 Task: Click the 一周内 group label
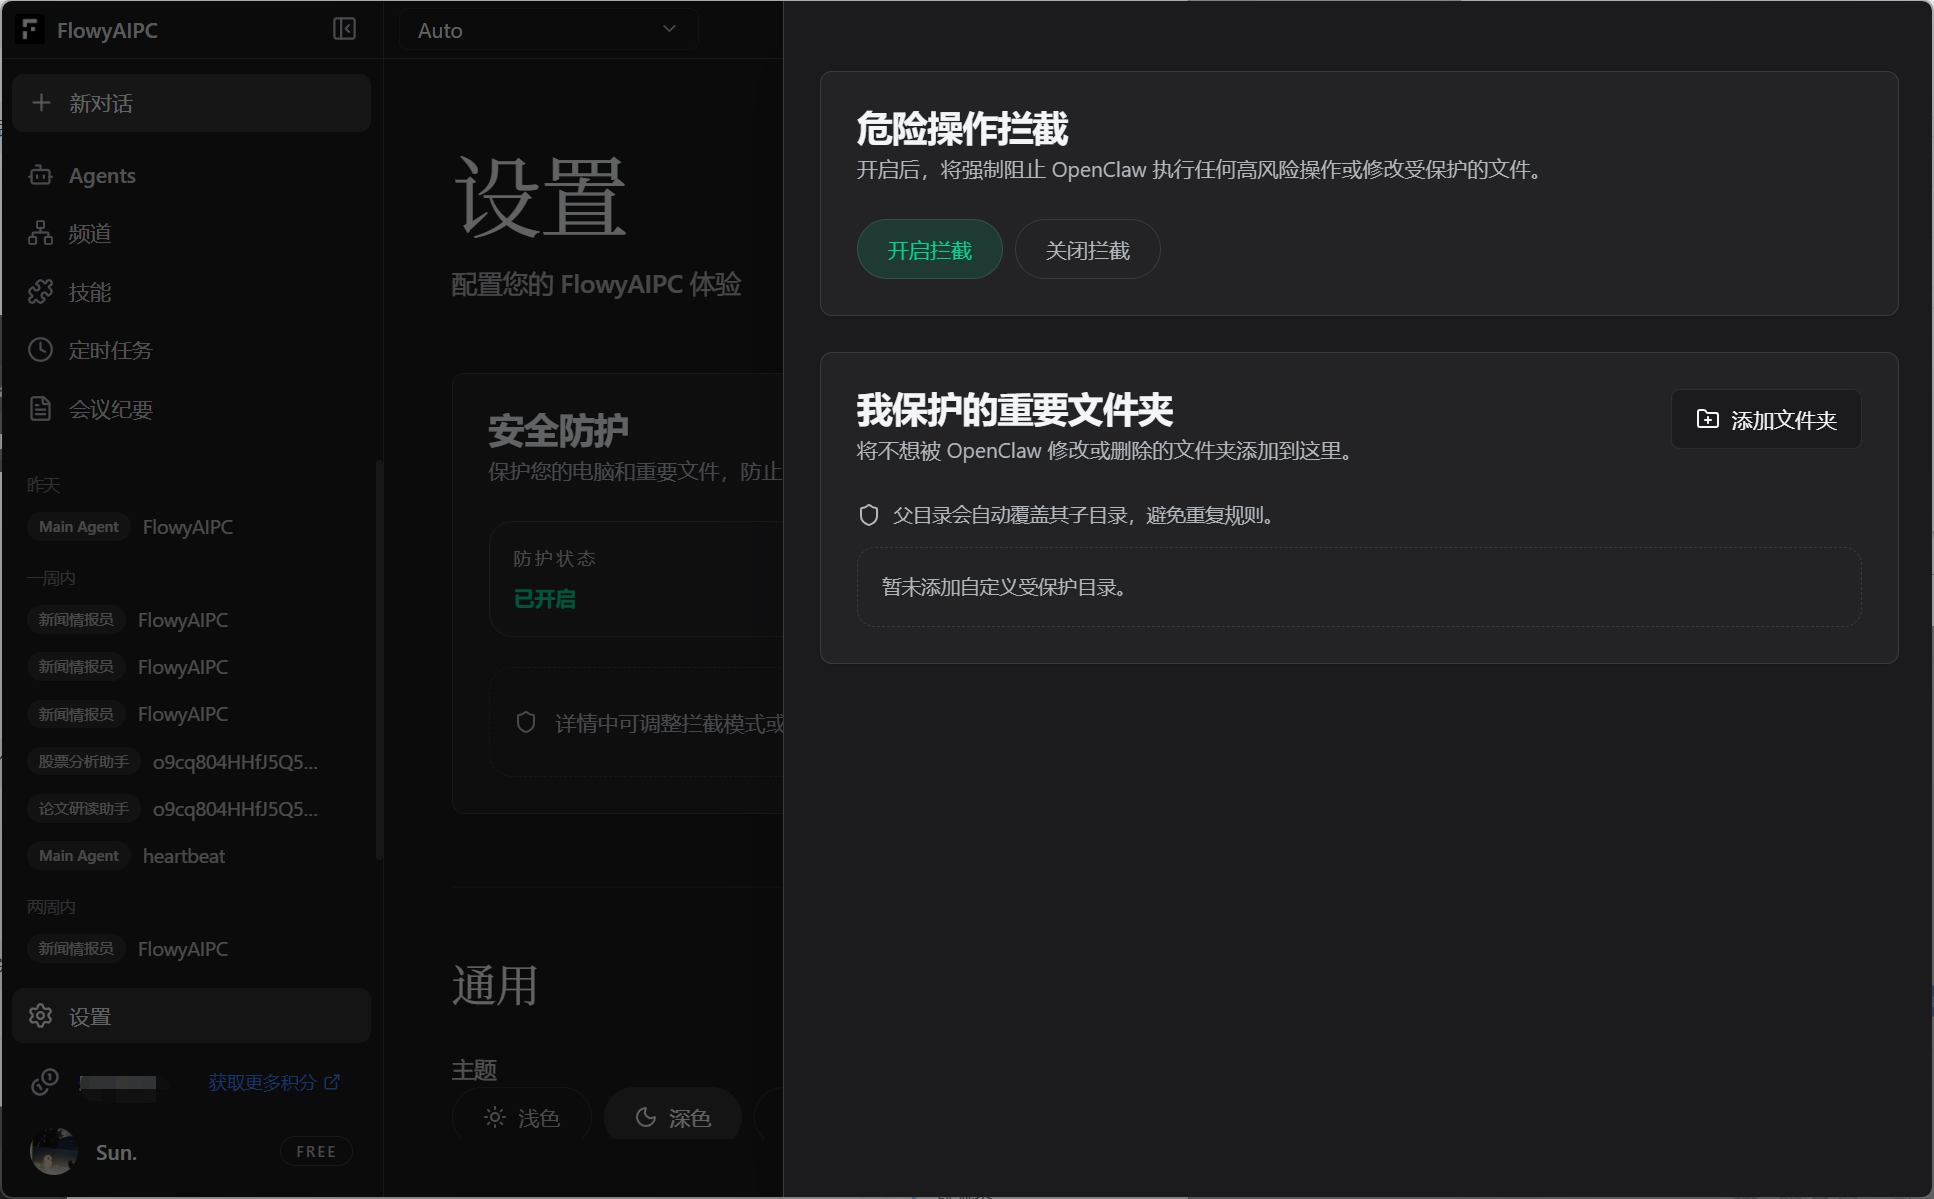(51, 578)
